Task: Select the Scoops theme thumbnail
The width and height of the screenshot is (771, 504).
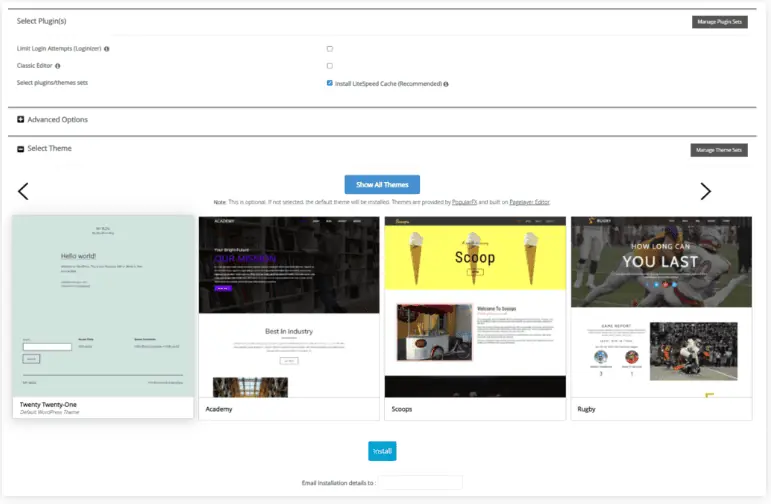Action: click(x=475, y=307)
